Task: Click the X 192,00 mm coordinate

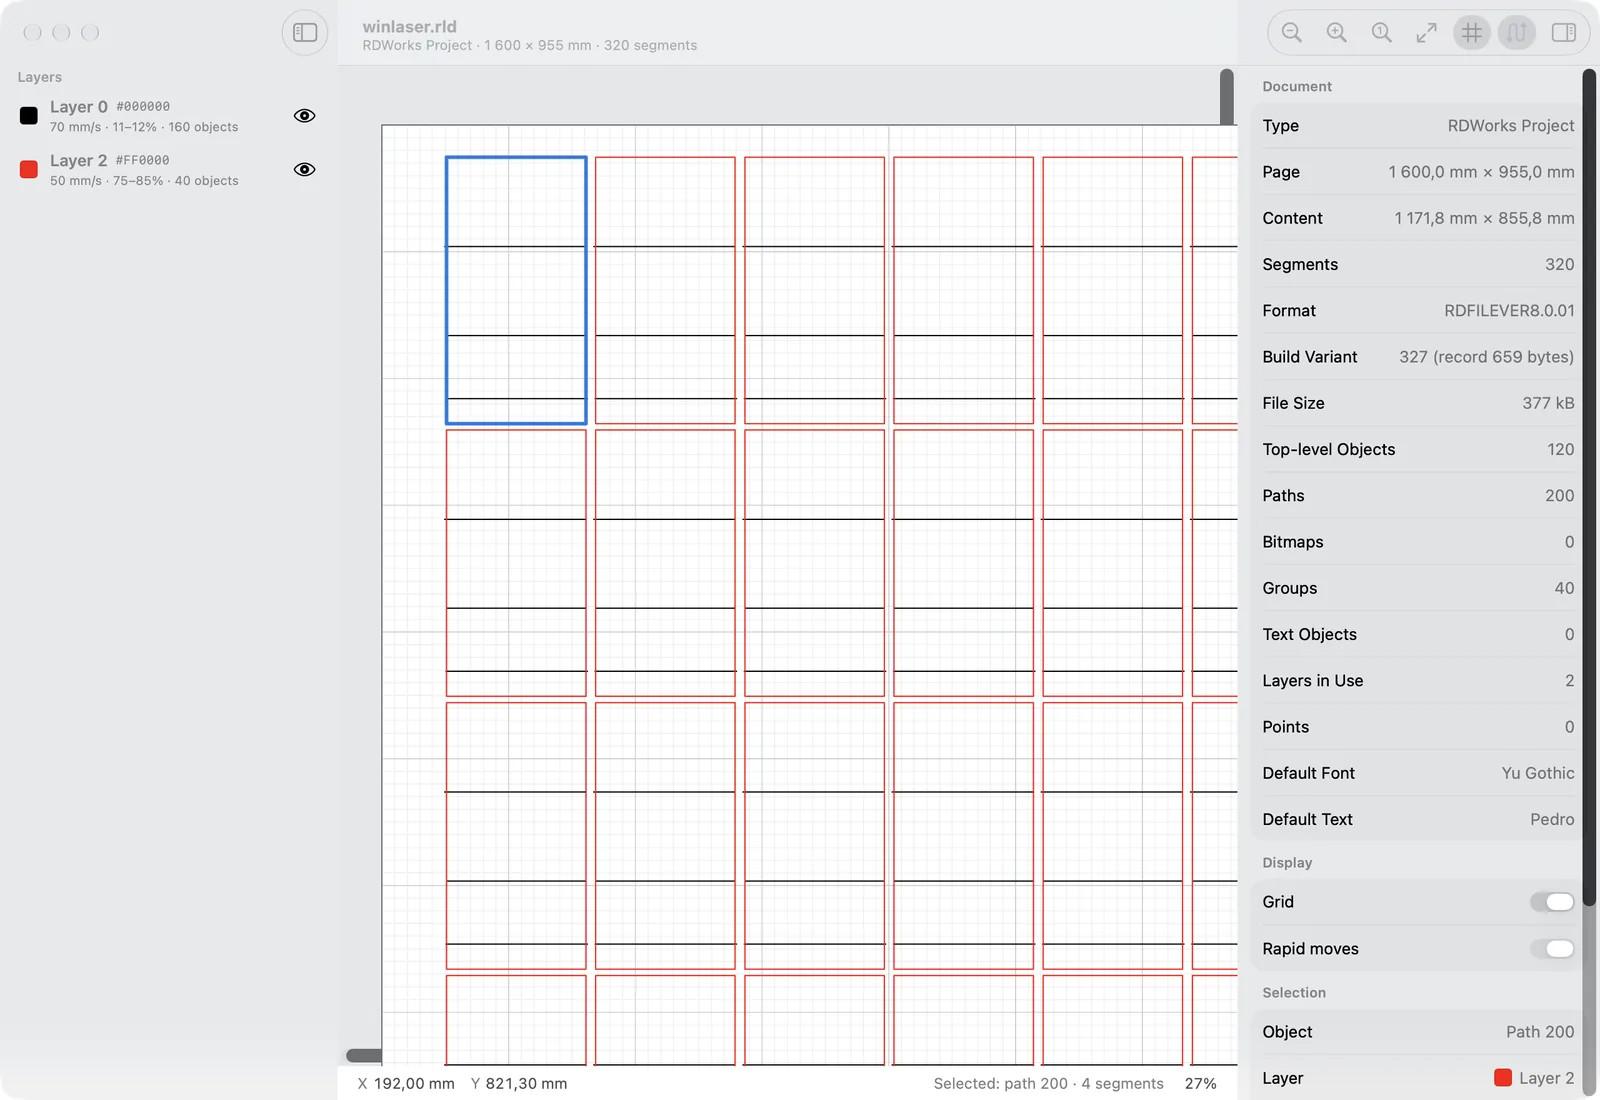Action: 406,1084
